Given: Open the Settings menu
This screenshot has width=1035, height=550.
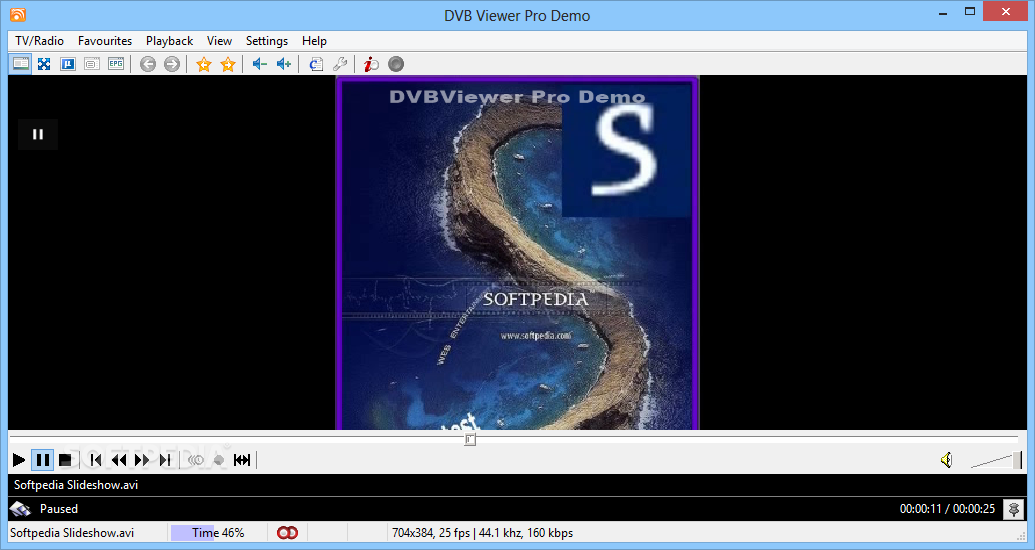Looking at the screenshot, I should click(267, 41).
